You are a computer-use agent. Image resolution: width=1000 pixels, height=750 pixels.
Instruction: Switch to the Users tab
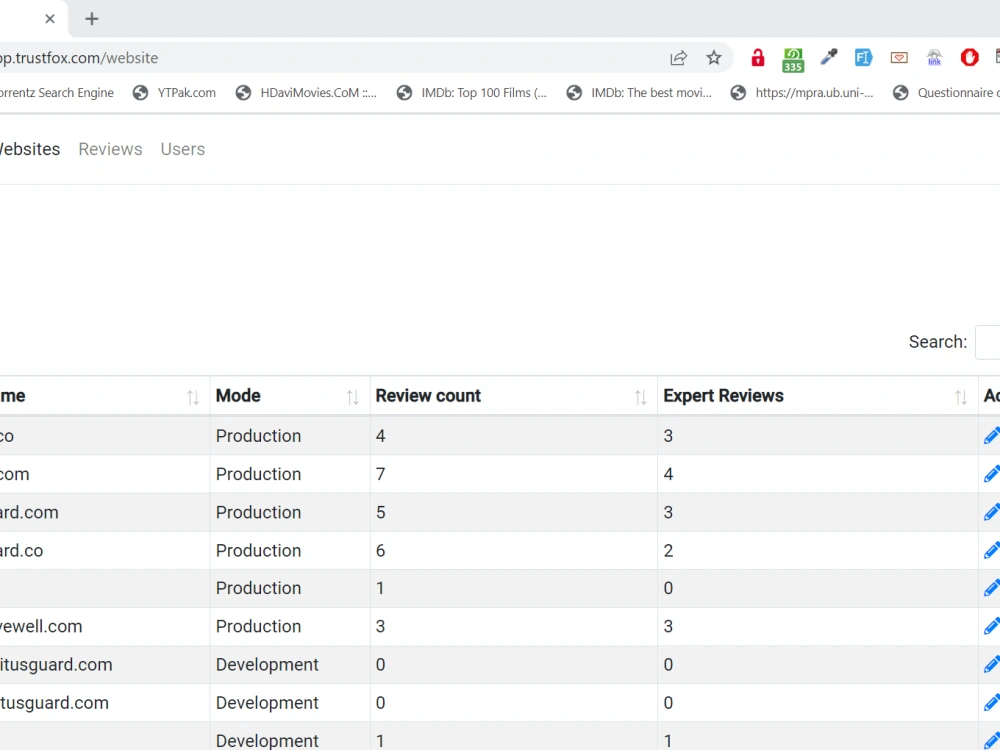(x=182, y=149)
